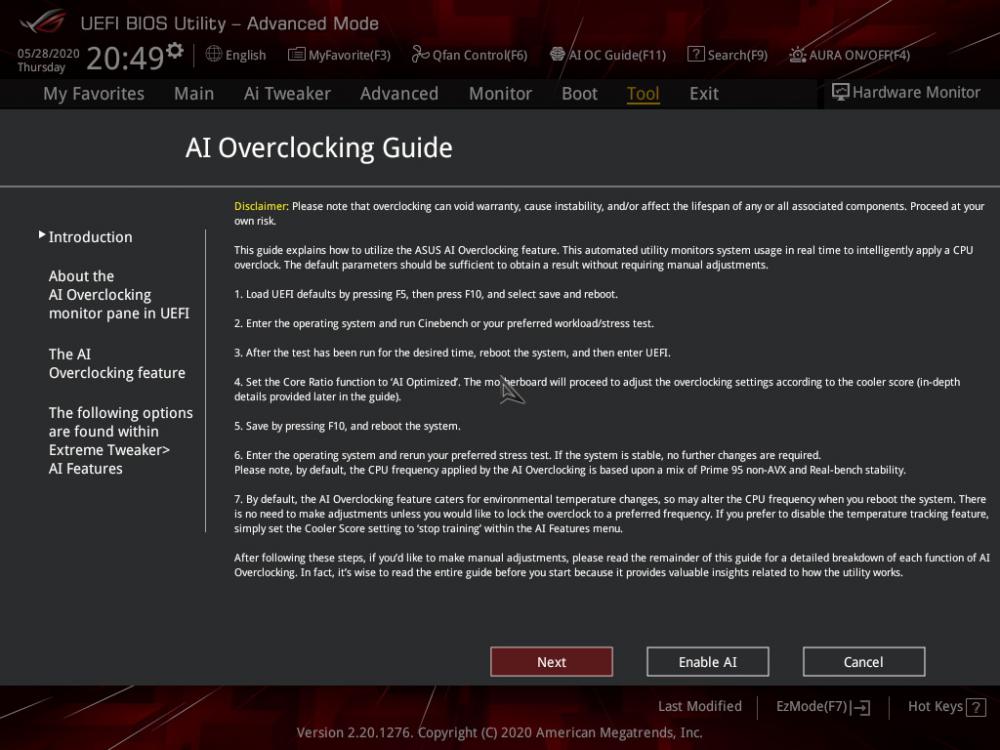Select Introduction section in guide sidebar
This screenshot has height=750, width=1000.
pyautogui.click(x=91, y=237)
